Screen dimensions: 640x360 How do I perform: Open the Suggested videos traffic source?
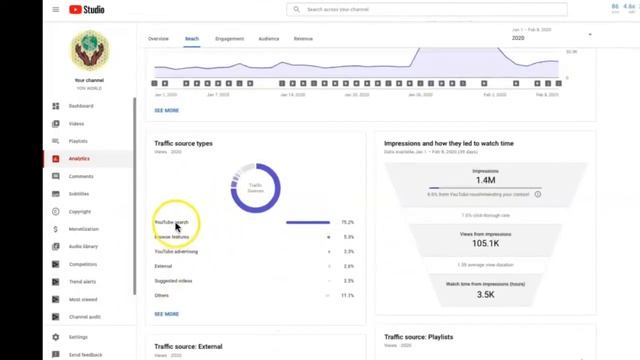[x=254, y=281]
